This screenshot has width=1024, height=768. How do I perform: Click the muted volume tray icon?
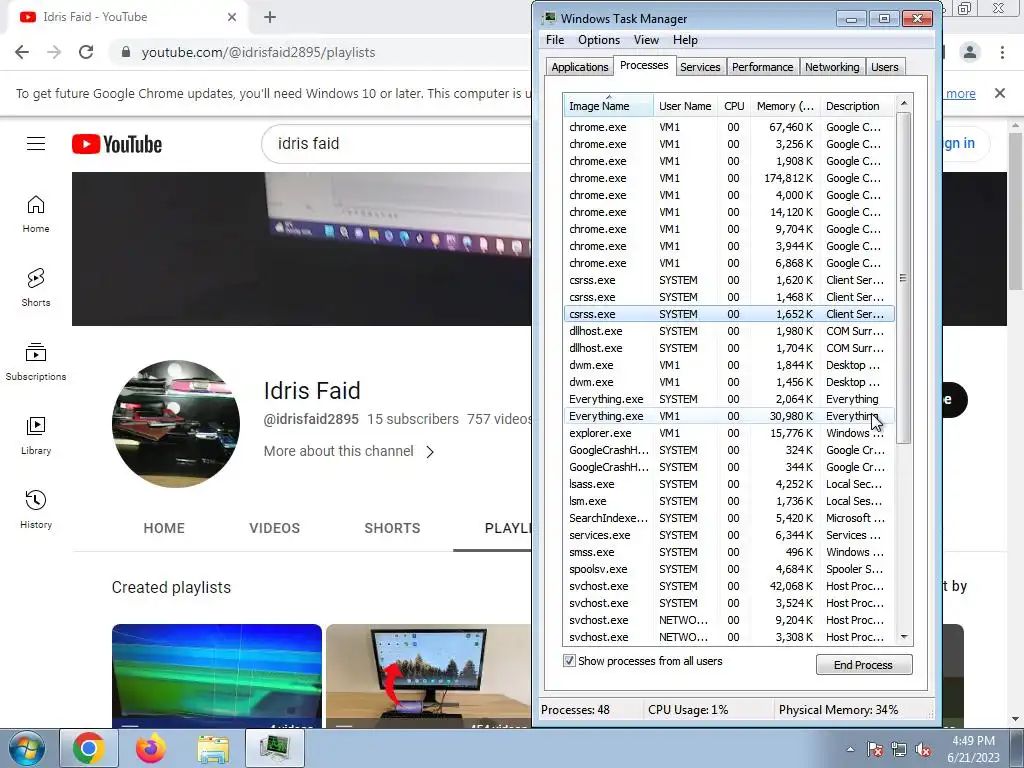tap(923, 749)
